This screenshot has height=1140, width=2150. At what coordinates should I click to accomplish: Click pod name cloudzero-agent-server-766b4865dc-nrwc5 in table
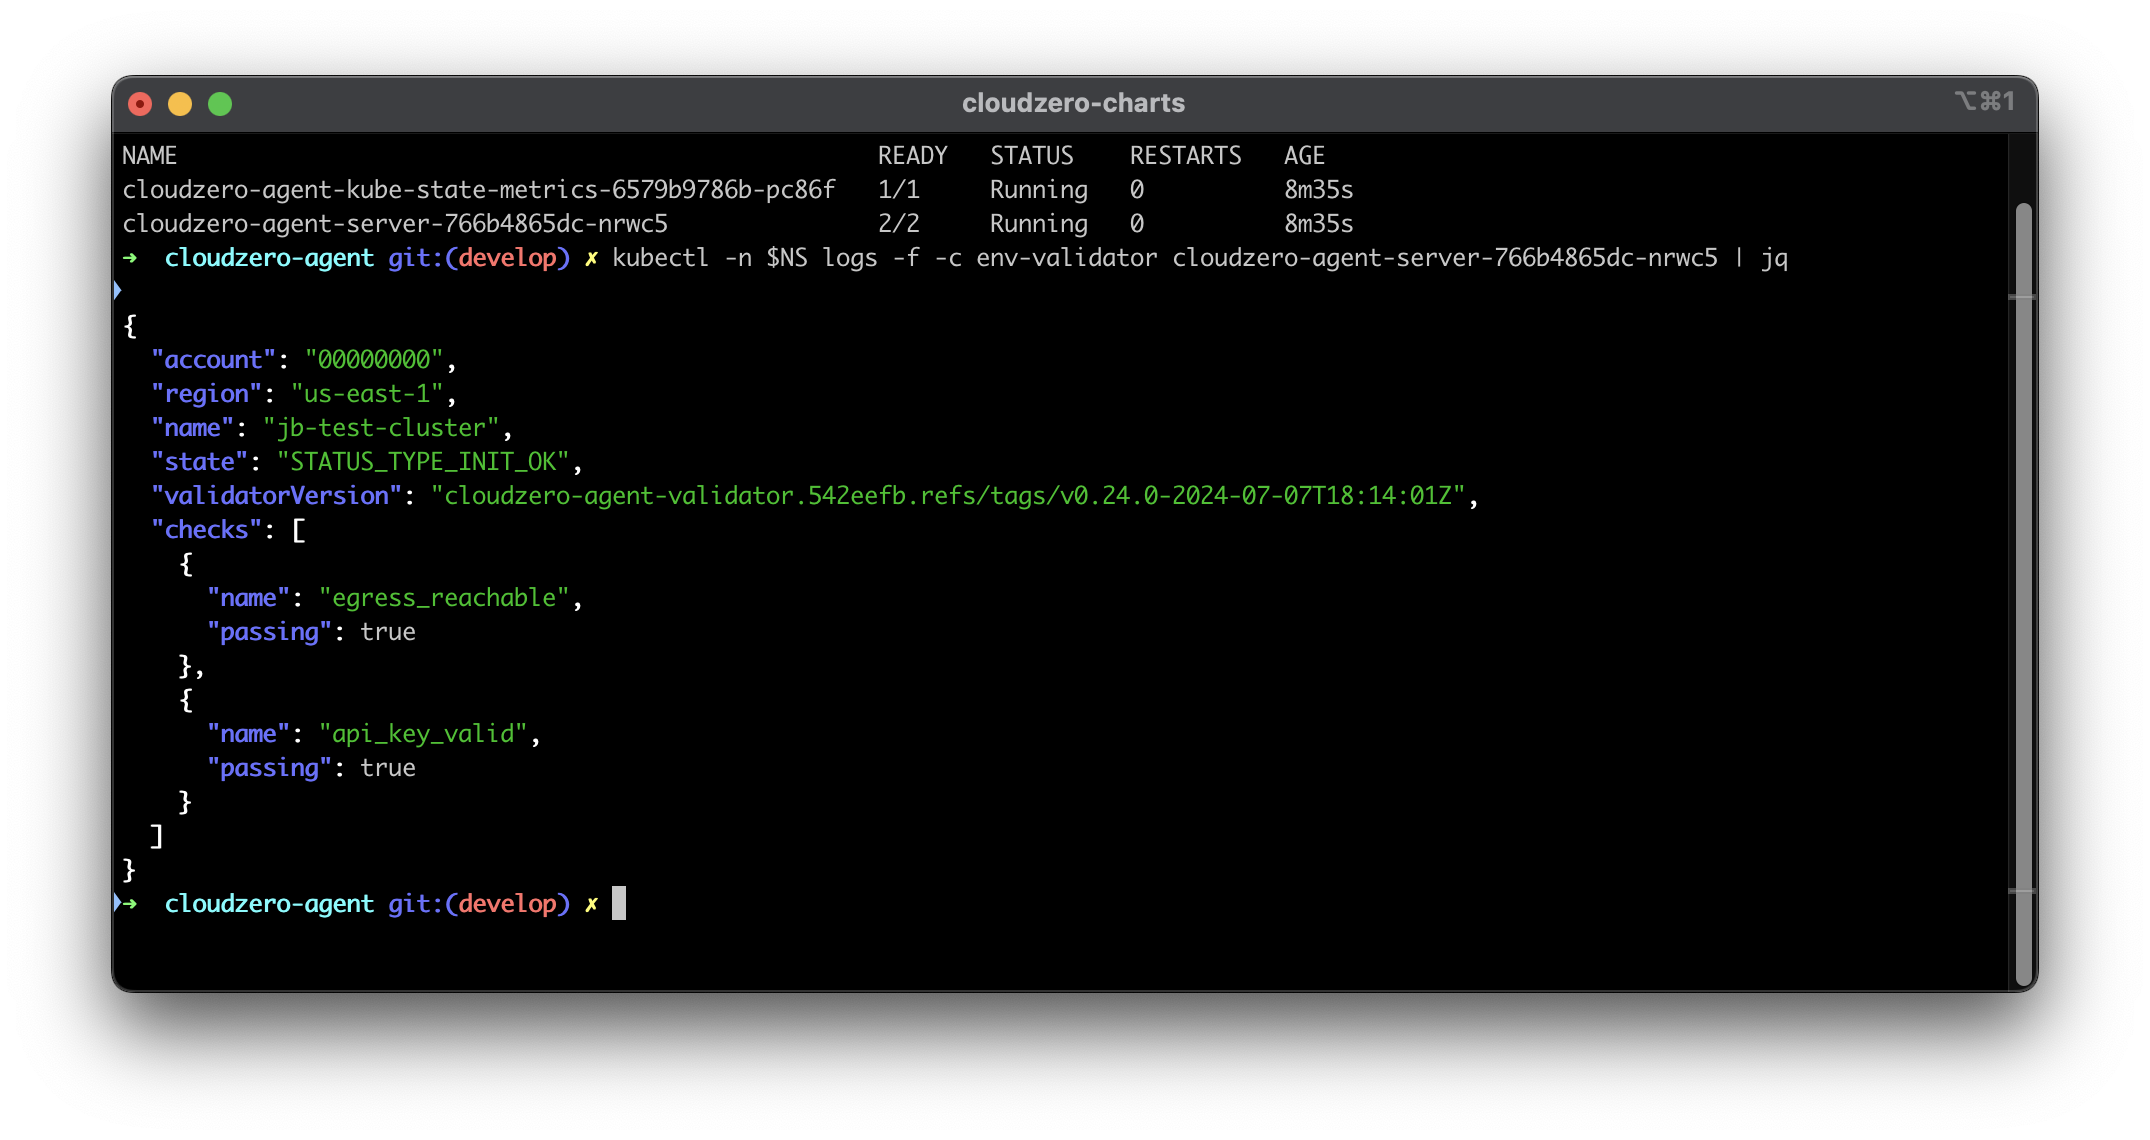pyautogui.click(x=395, y=224)
